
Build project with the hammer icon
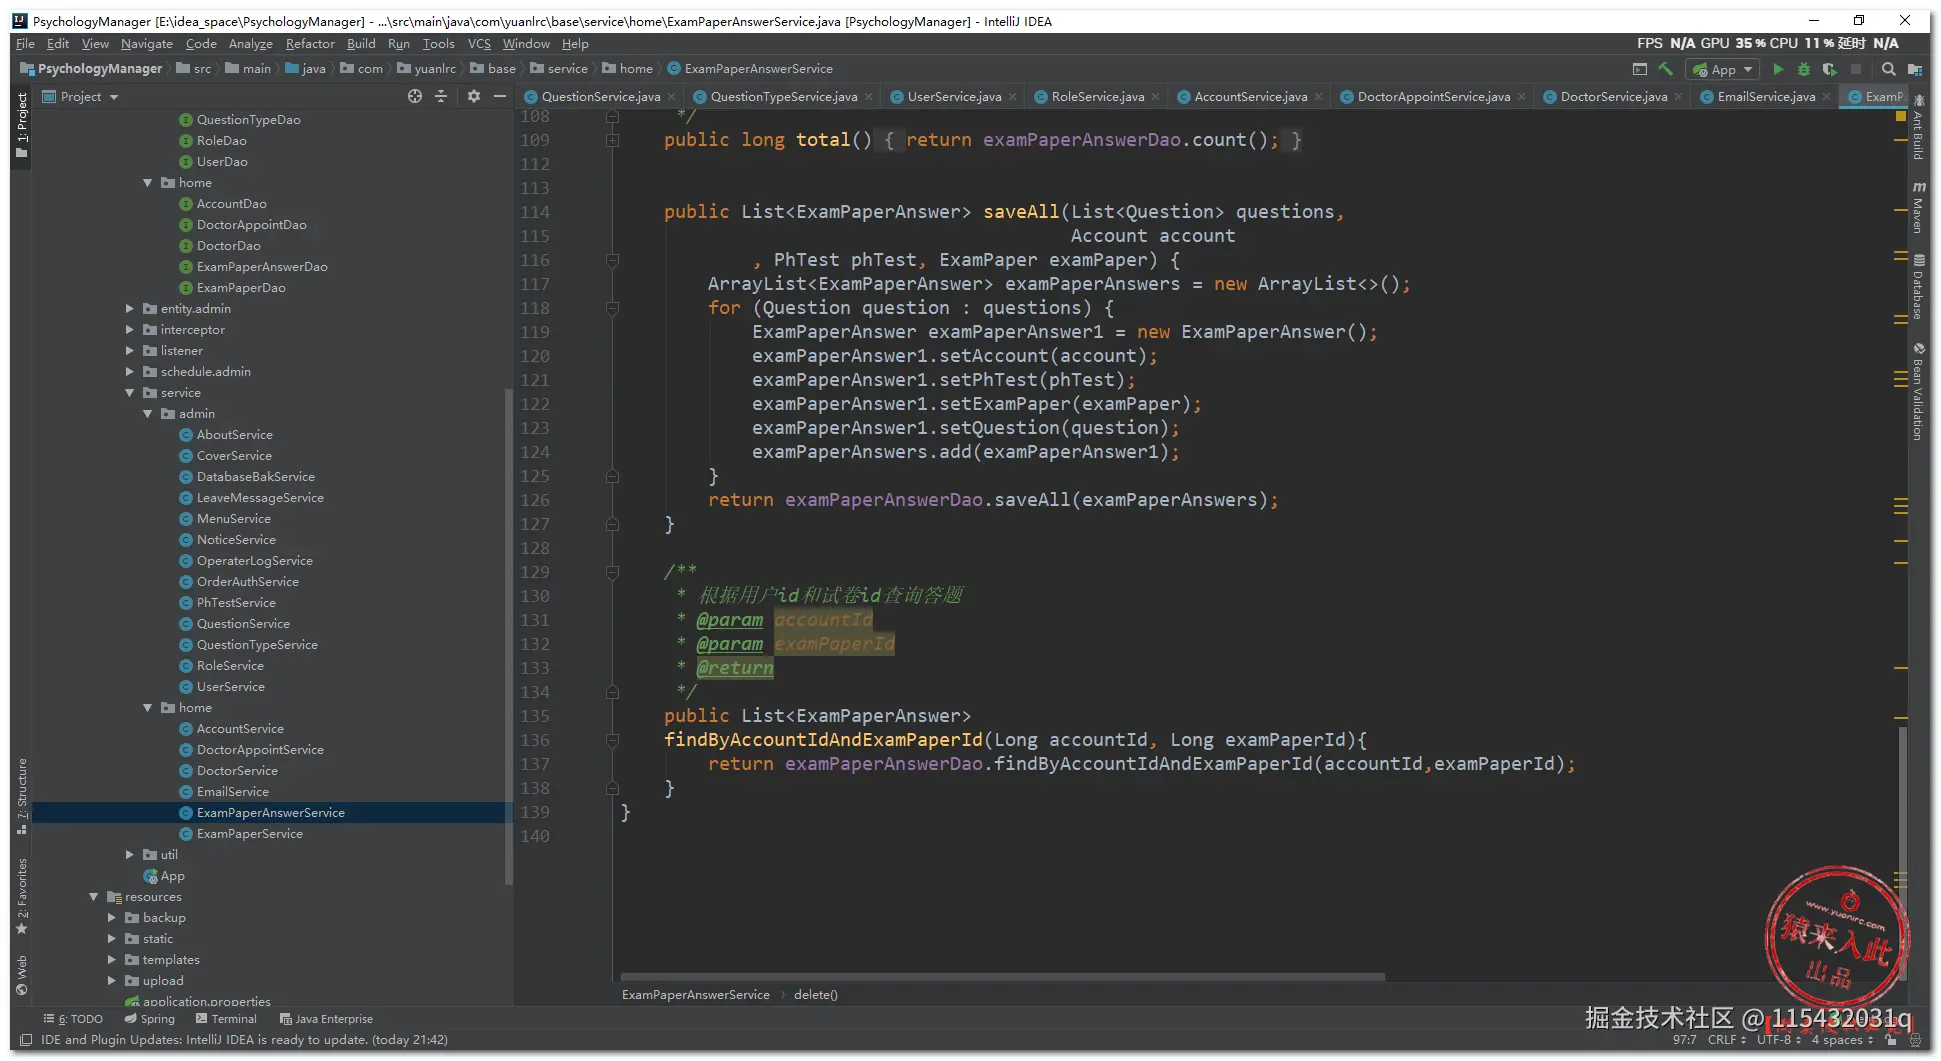point(1665,69)
